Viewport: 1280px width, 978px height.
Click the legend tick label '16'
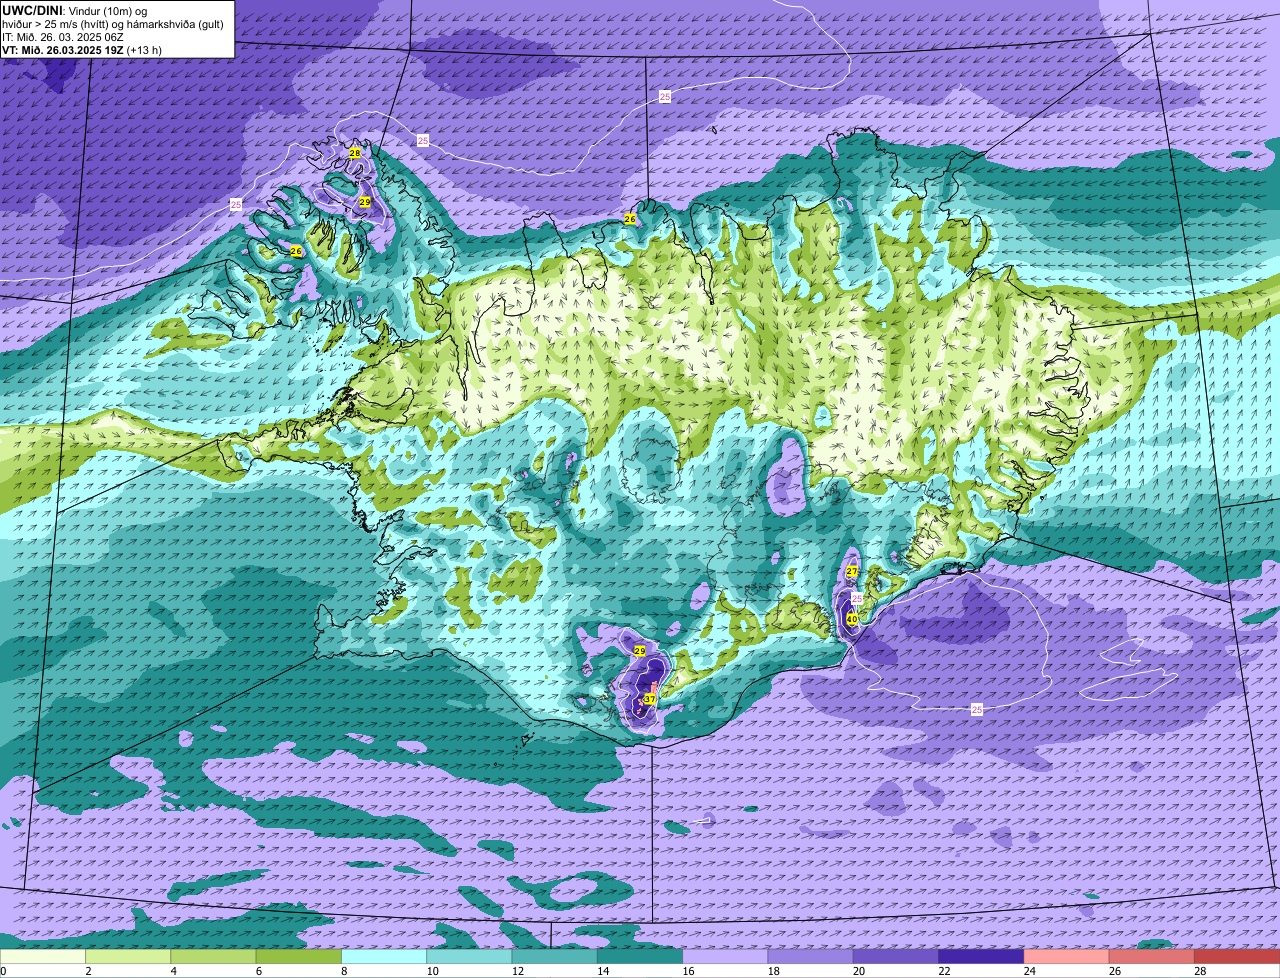(686, 970)
